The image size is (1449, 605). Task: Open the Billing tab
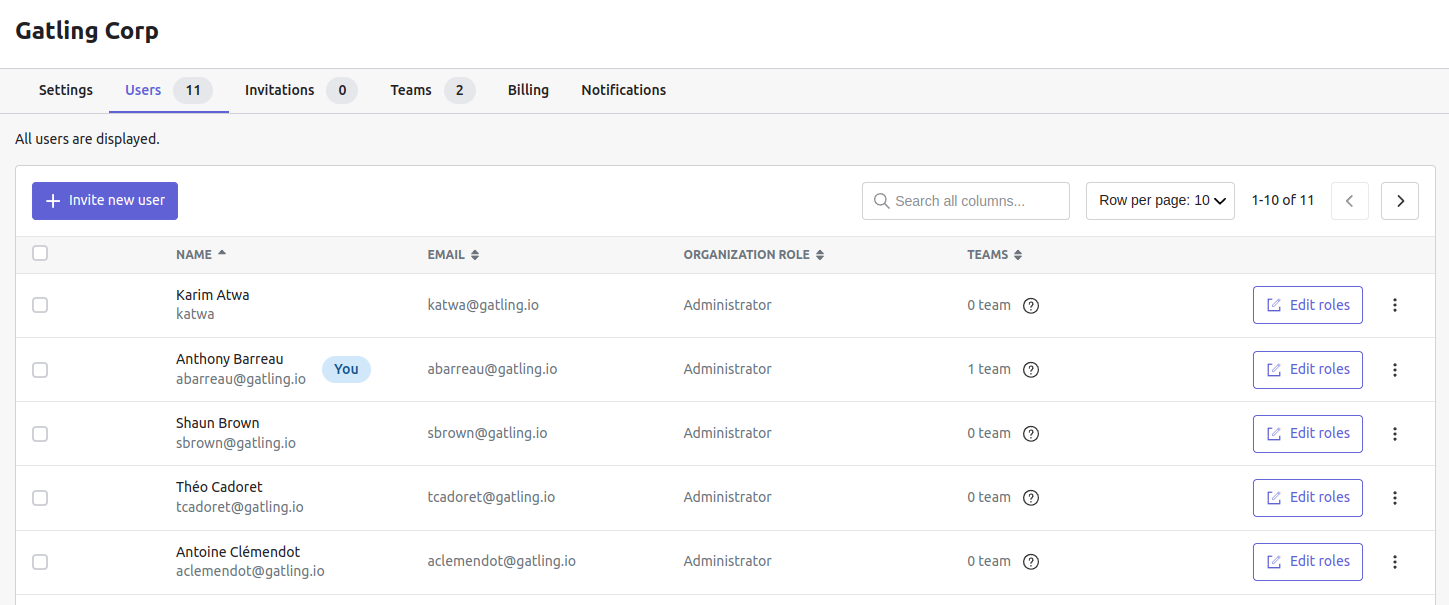point(528,90)
